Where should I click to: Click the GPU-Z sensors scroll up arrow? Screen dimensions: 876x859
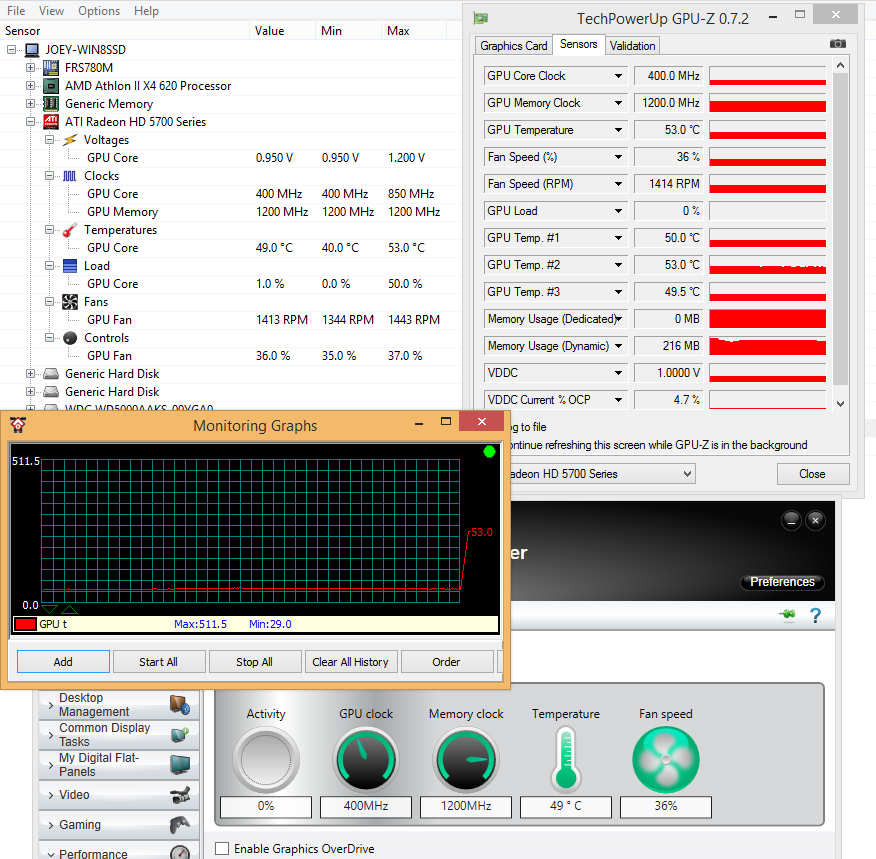coord(840,65)
